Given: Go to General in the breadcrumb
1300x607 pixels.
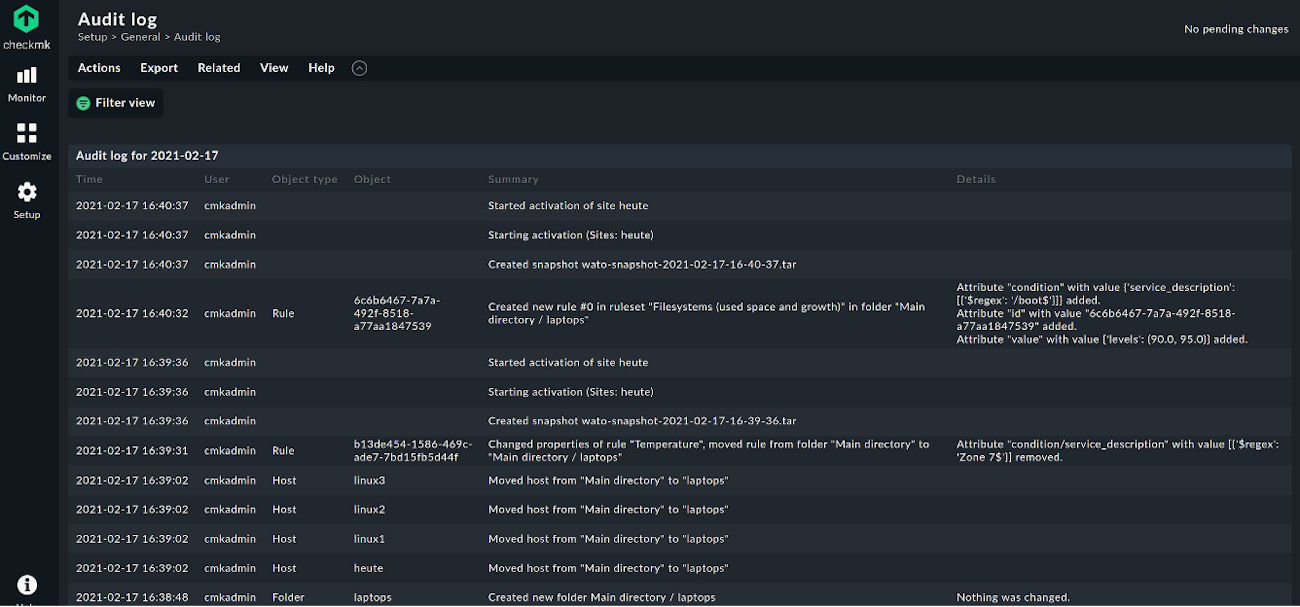Looking at the screenshot, I should pyautogui.click(x=140, y=37).
